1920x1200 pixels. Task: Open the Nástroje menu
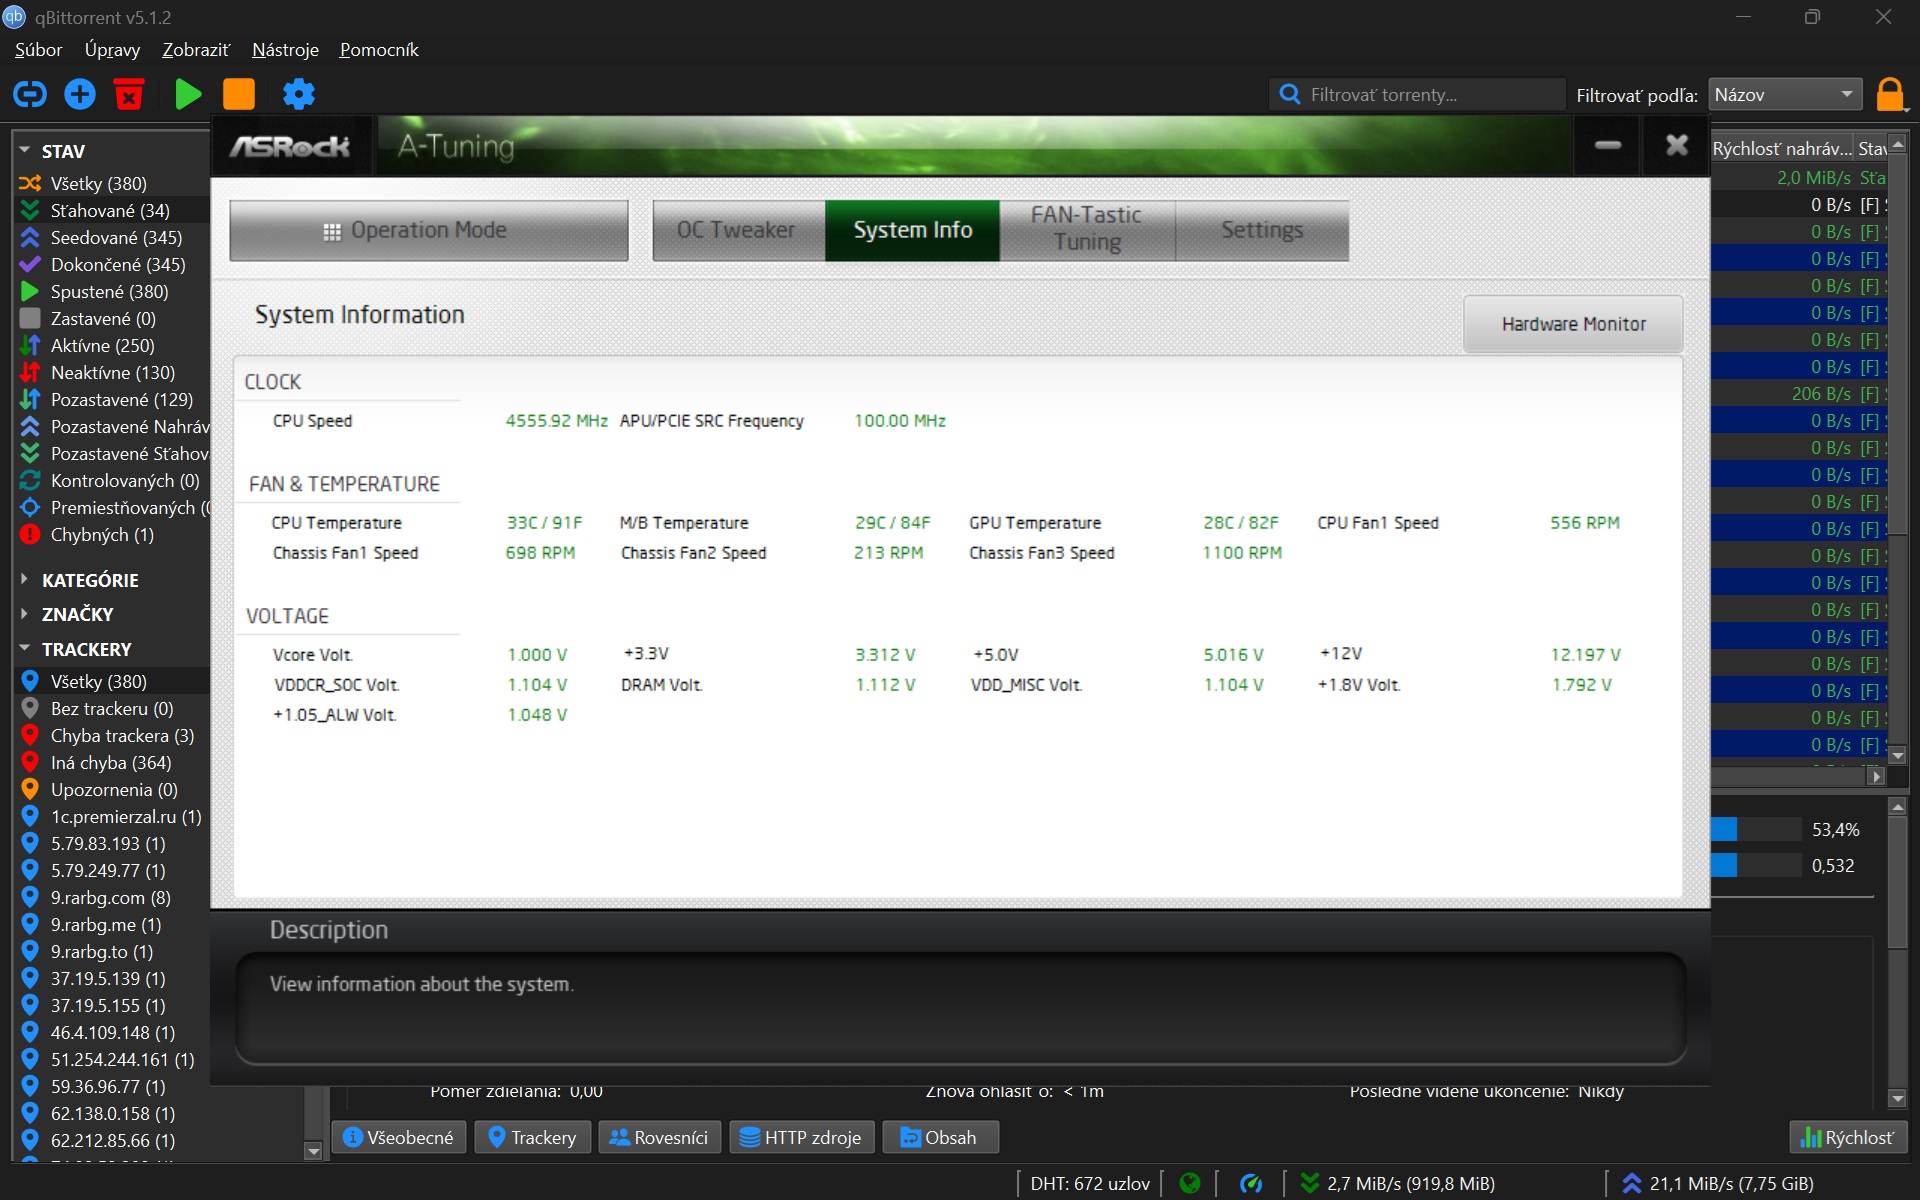point(285,50)
